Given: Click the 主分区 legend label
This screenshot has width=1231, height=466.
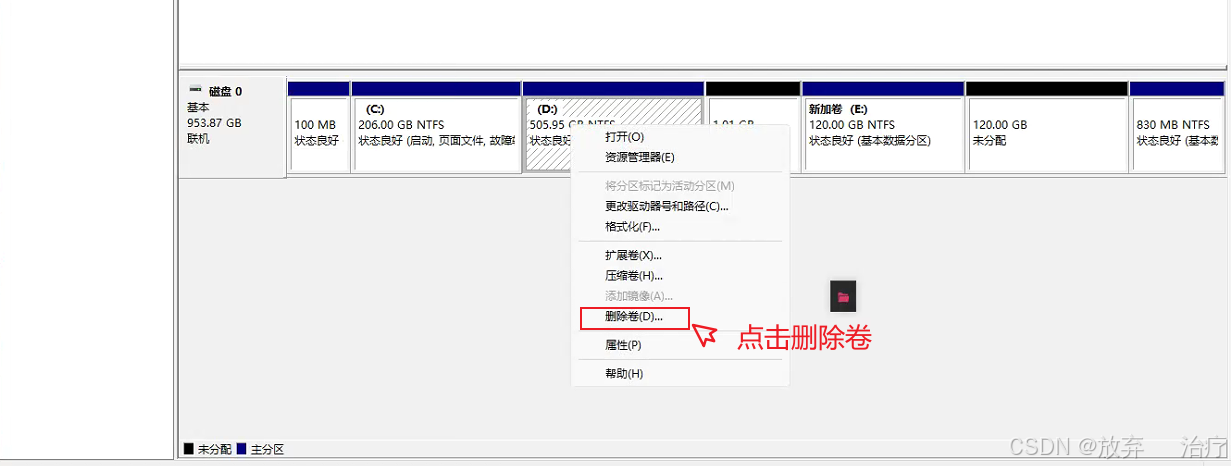Looking at the screenshot, I should [267, 449].
